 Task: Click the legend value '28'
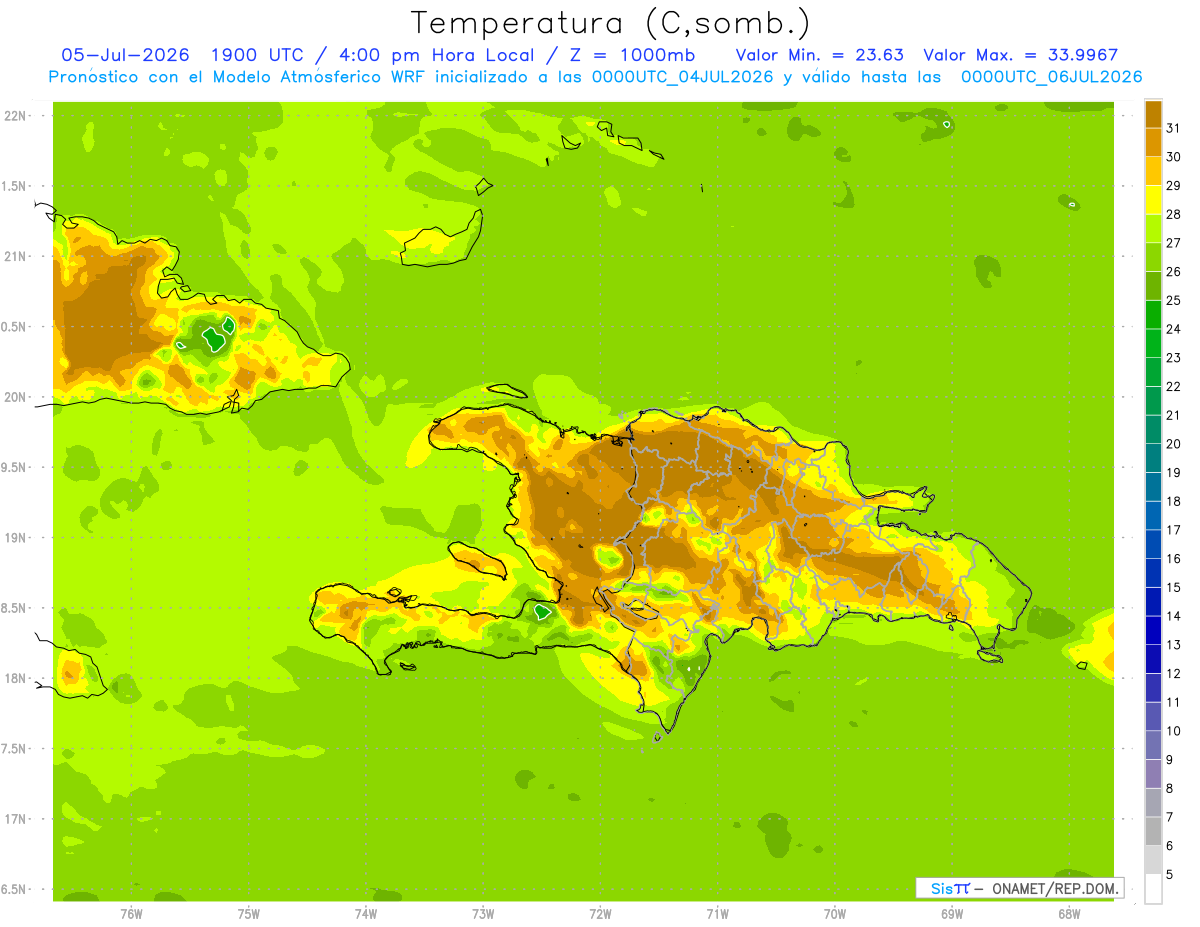coord(1173,214)
